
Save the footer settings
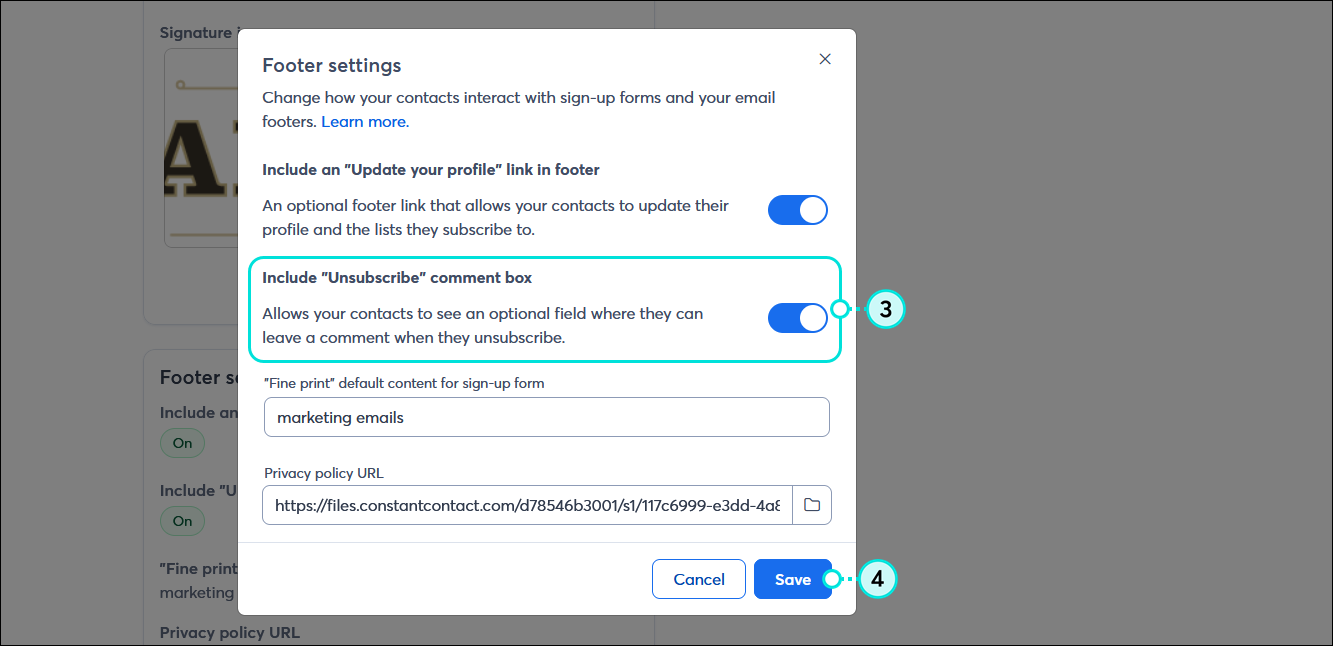click(x=792, y=579)
